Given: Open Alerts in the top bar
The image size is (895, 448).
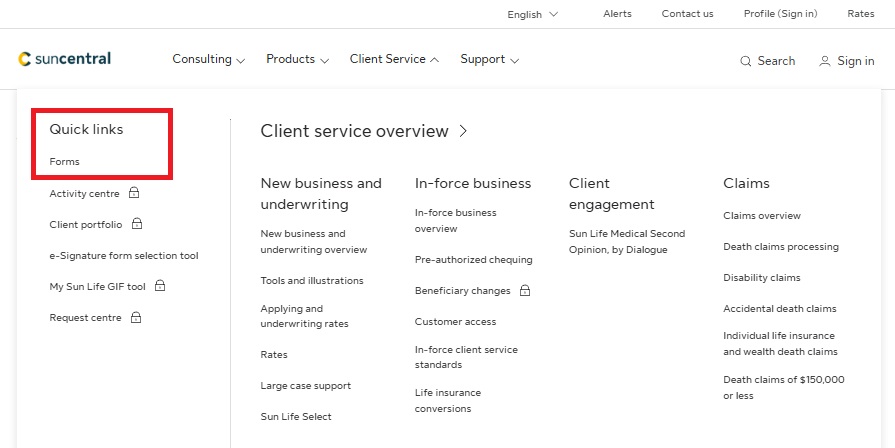Looking at the screenshot, I should [617, 14].
